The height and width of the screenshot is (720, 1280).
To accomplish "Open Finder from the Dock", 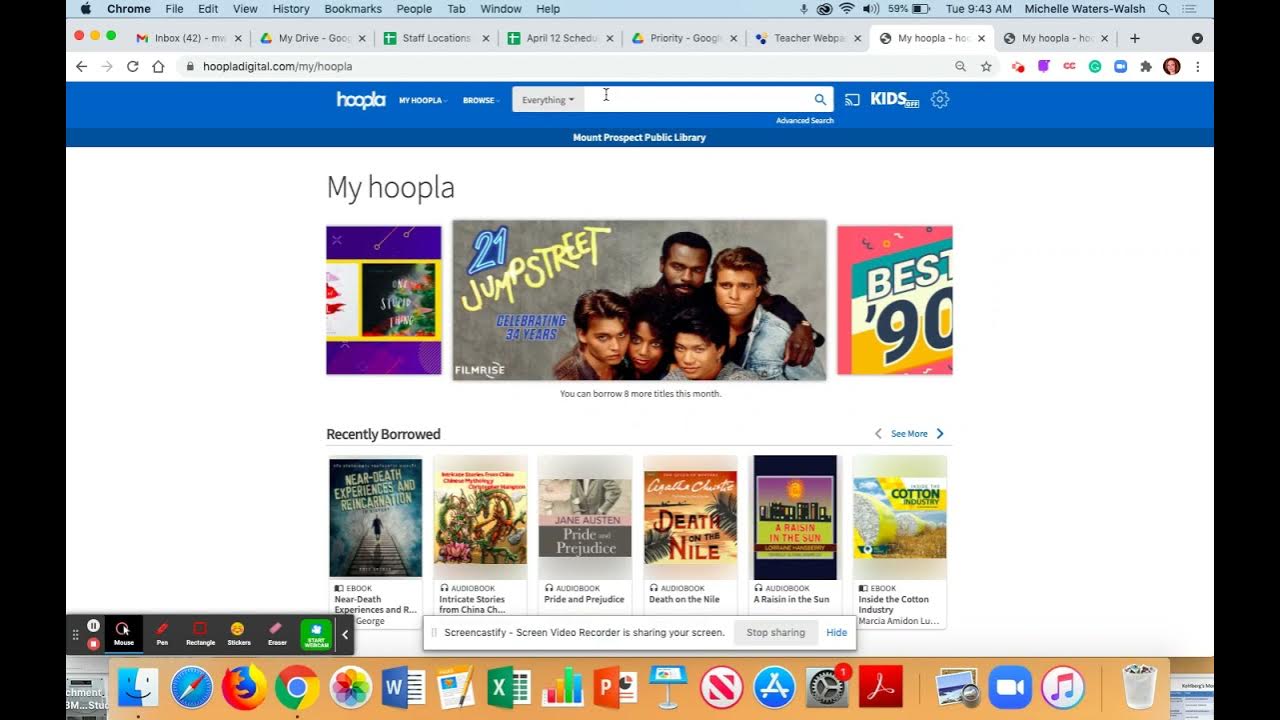I will pos(138,687).
